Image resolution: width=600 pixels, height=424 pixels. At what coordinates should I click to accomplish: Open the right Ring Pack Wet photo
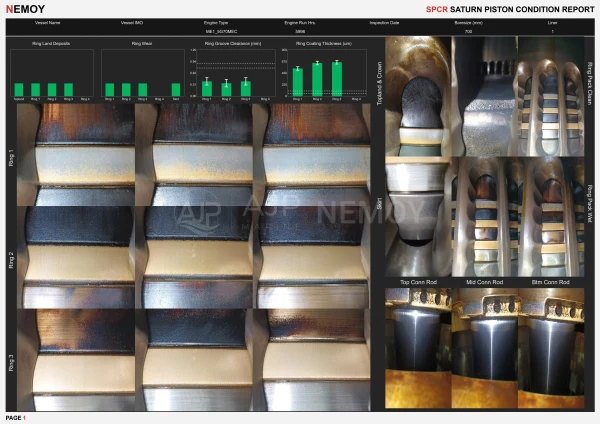click(x=551, y=217)
